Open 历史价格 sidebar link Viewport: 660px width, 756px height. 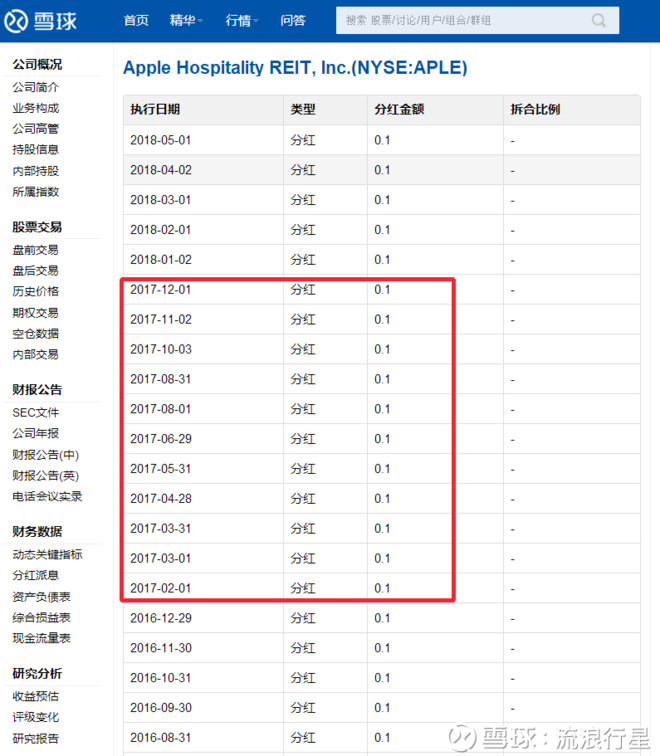click(36, 291)
